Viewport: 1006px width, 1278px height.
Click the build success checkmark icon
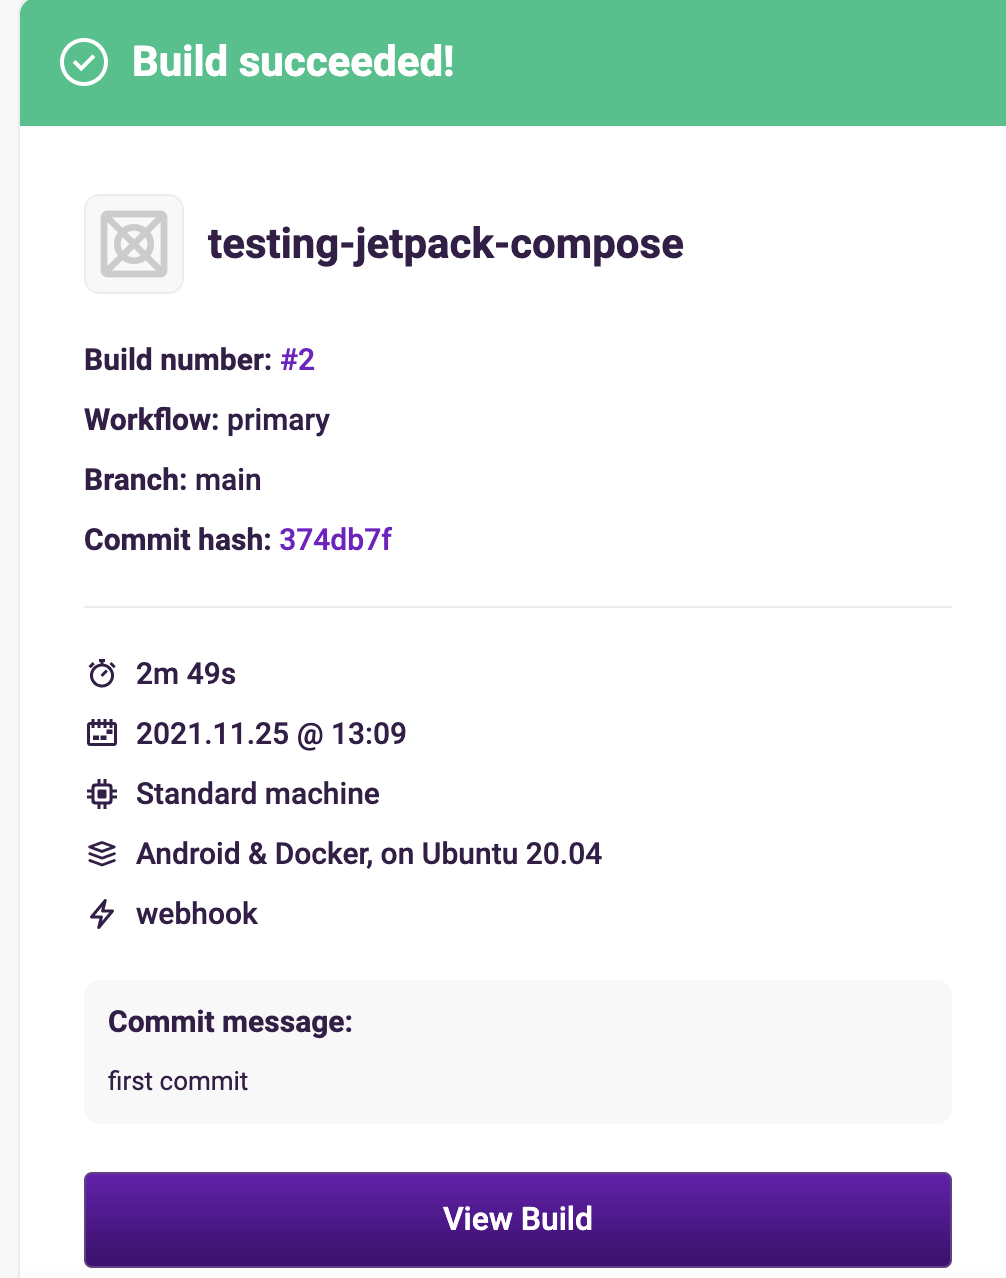(84, 62)
